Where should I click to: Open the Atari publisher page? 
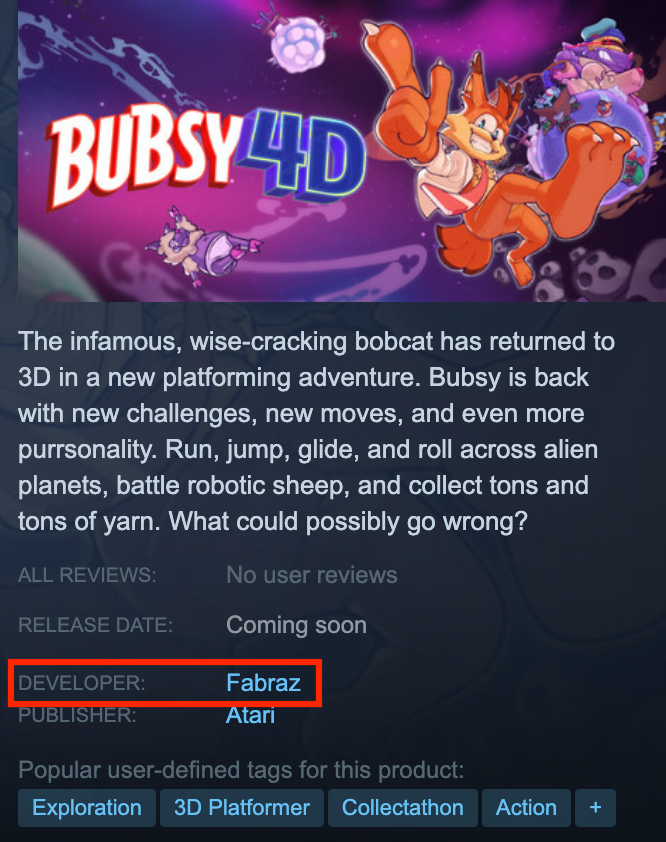(x=250, y=715)
